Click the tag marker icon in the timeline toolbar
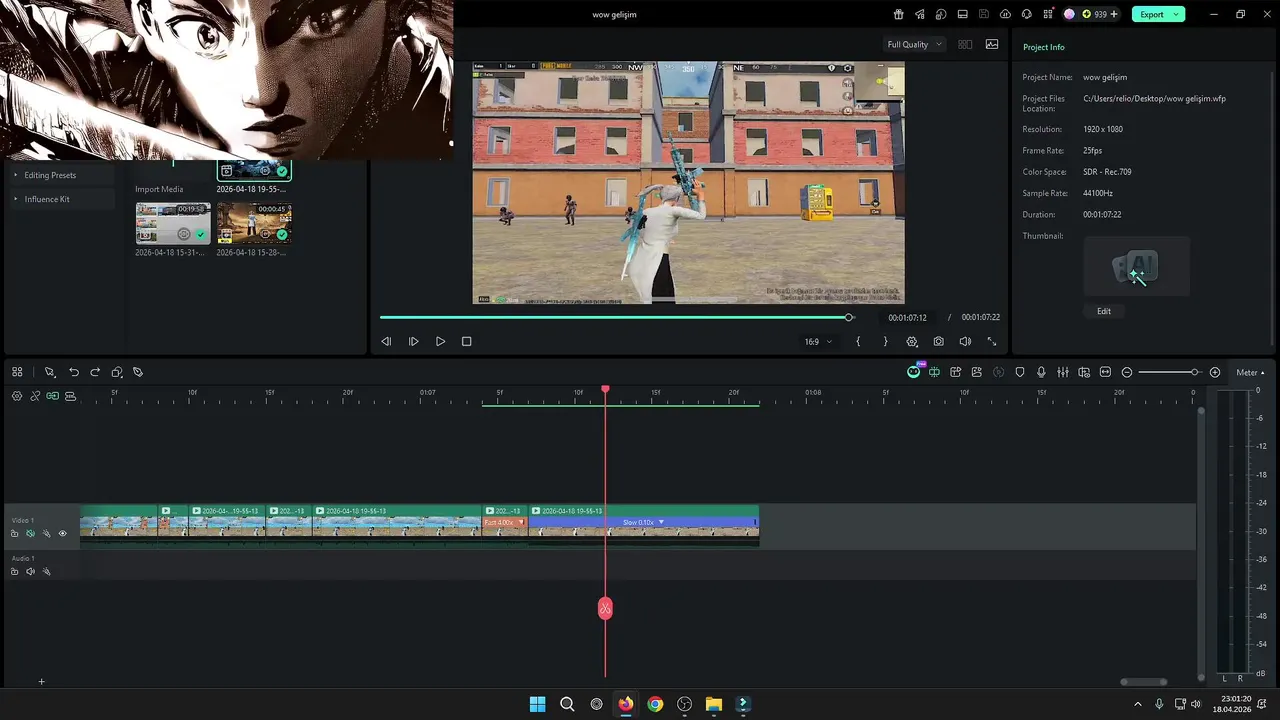Viewport: 1280px width, 720px height. tap(138, 372)
